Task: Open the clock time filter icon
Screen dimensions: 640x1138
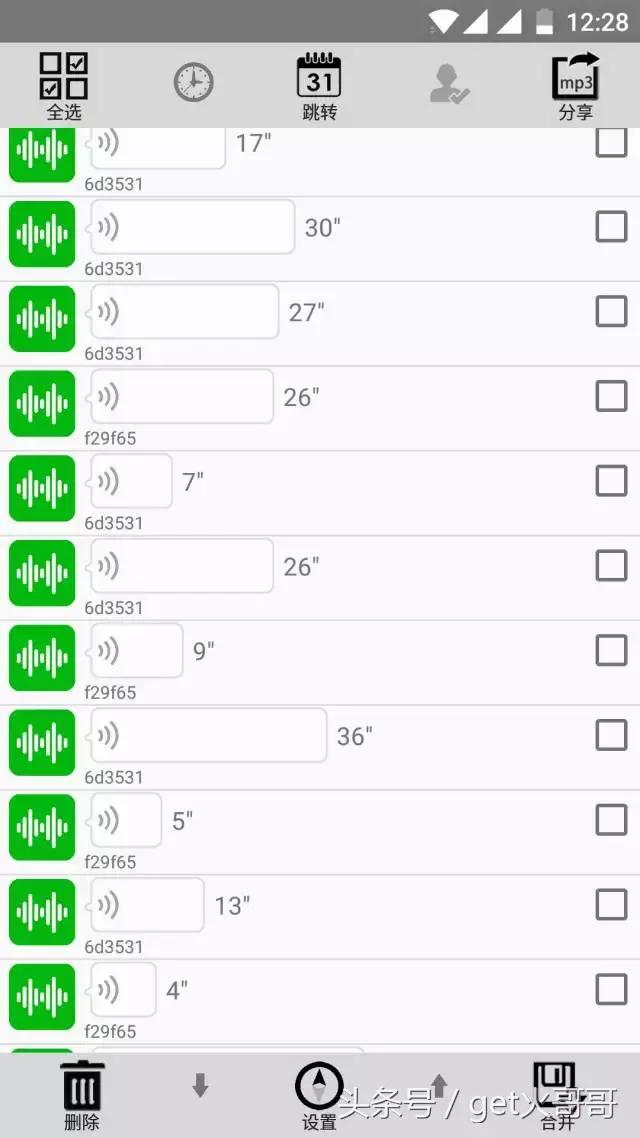Action: point(194,82)
